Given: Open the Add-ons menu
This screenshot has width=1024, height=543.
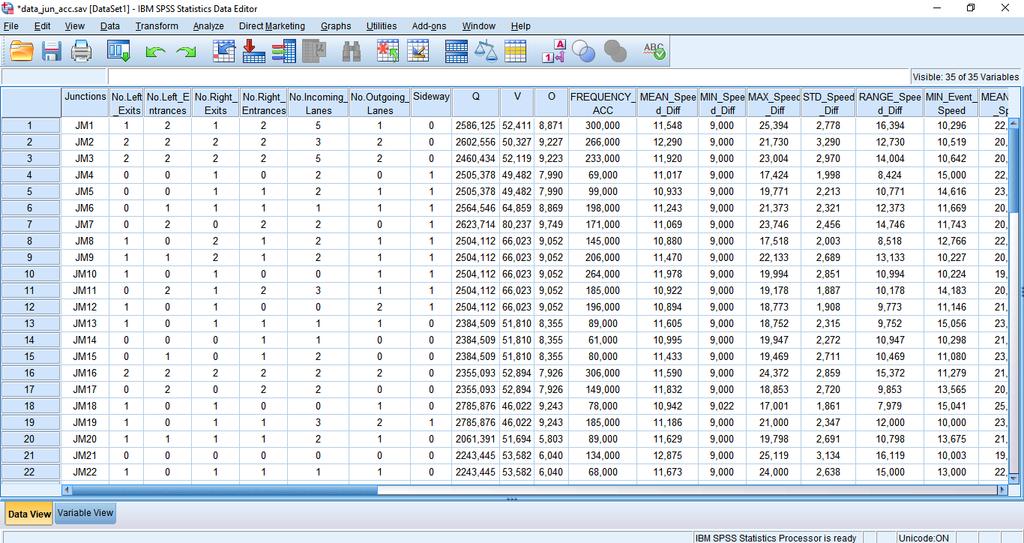Looking at the screenshot, I should click(429, 26).
